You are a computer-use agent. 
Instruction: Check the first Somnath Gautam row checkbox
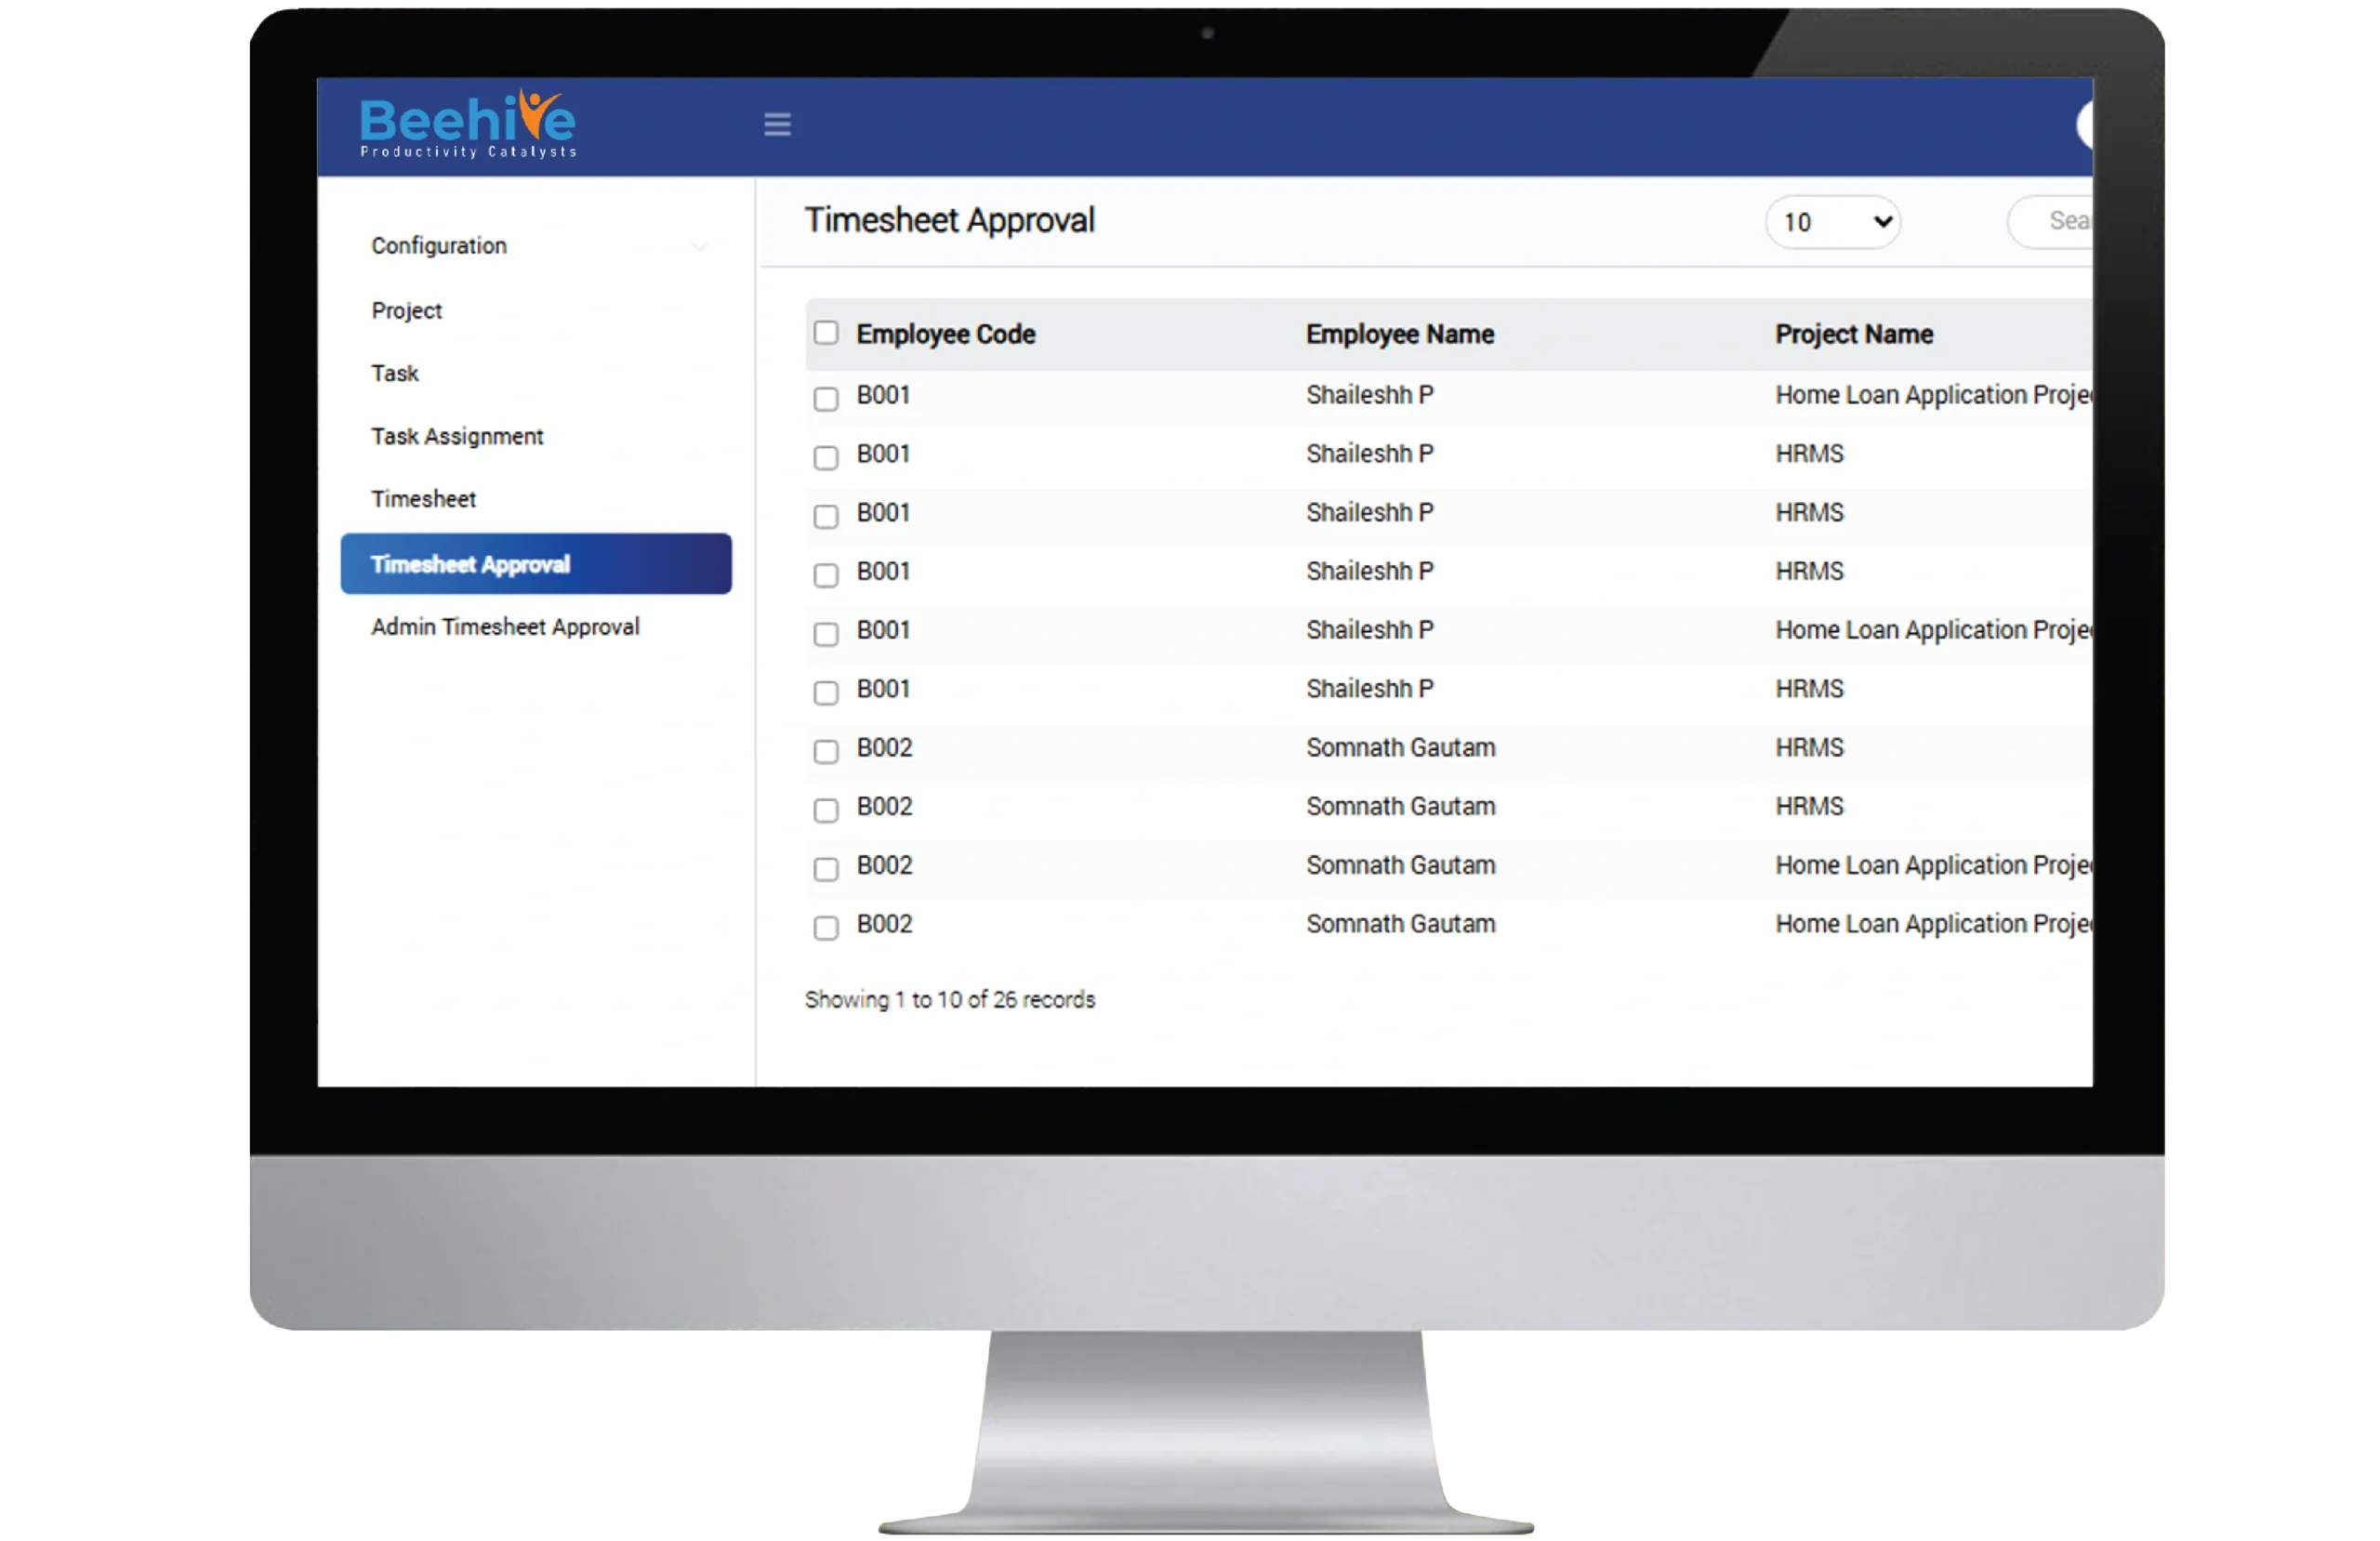[x=826, y=751]
